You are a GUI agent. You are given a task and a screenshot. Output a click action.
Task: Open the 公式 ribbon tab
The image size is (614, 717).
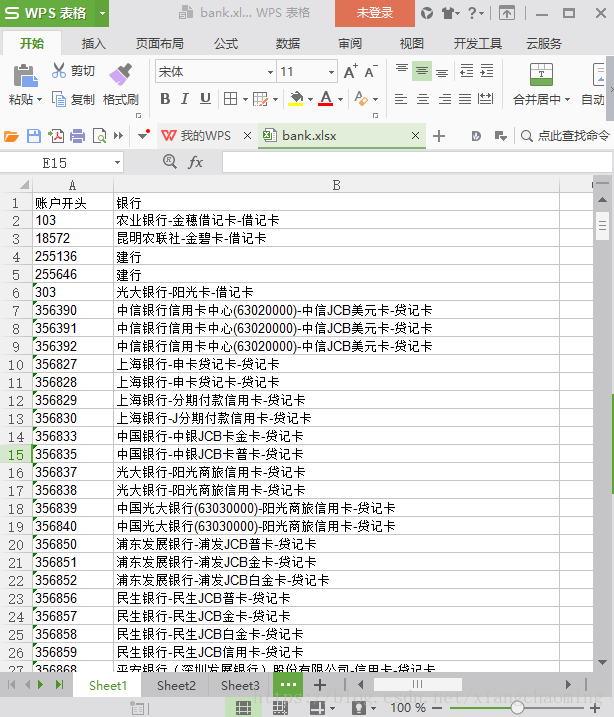pyautogui.click(x=226, y=44)
